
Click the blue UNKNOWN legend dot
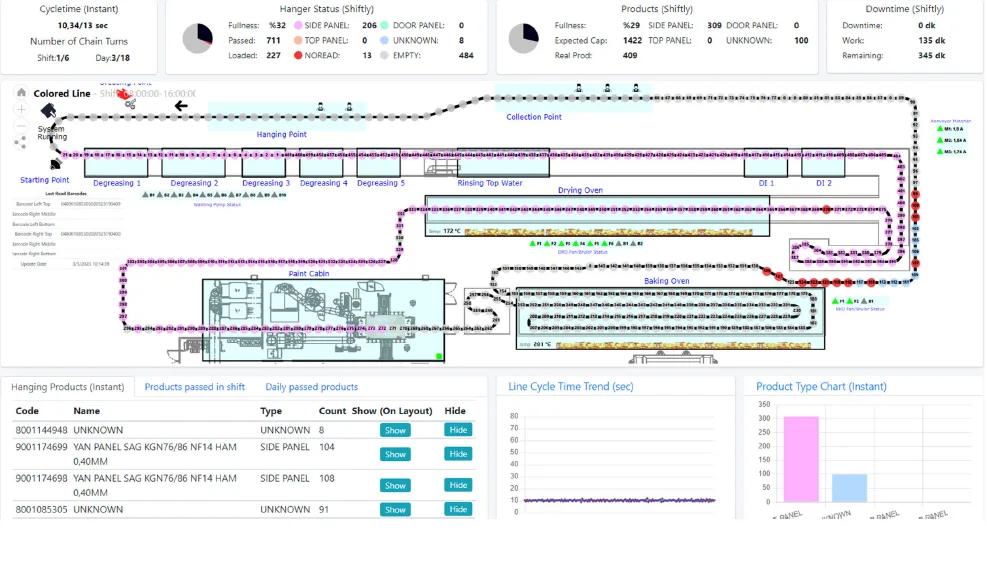pyautogui.click(x=385, y=40)
